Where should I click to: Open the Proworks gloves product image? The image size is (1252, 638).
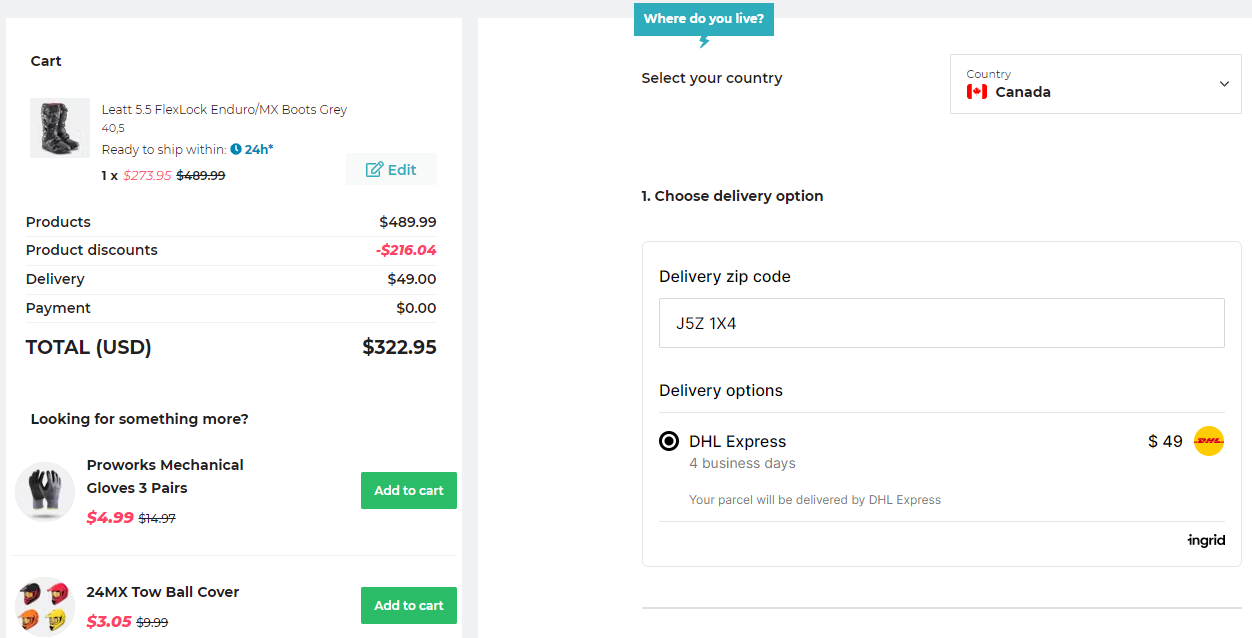click(45, 492)
